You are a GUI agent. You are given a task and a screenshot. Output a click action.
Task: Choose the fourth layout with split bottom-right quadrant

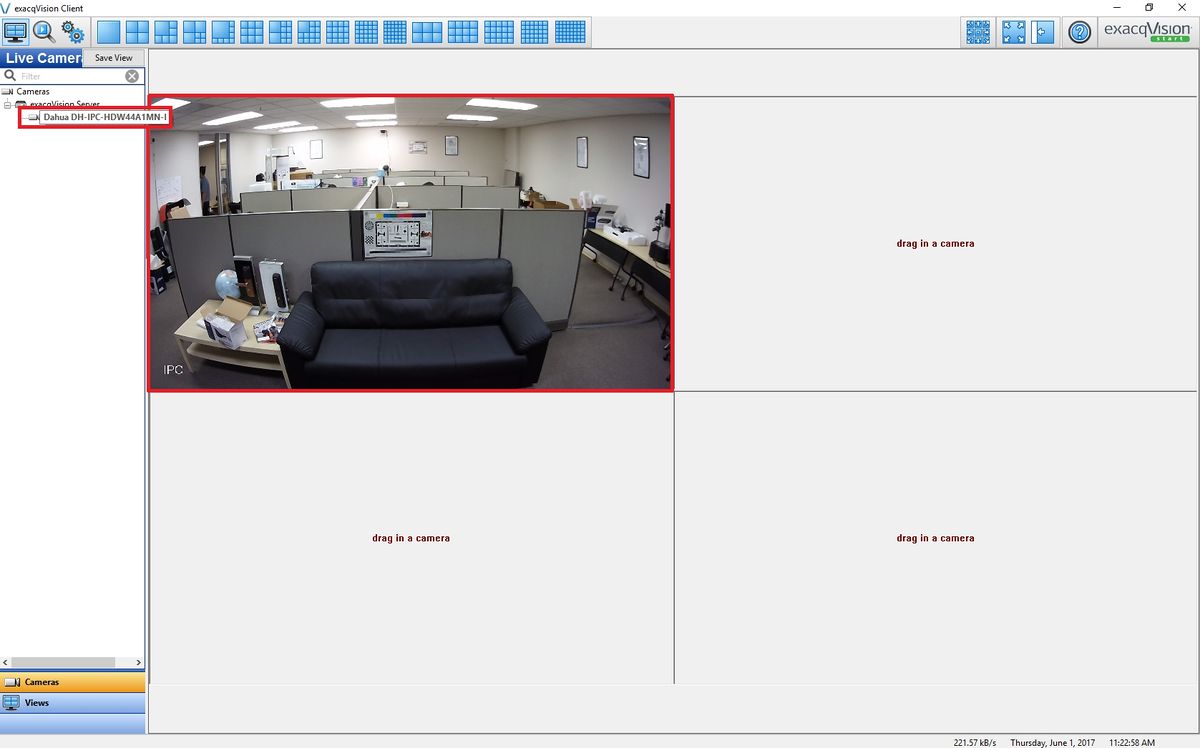[x=195, y=32]
